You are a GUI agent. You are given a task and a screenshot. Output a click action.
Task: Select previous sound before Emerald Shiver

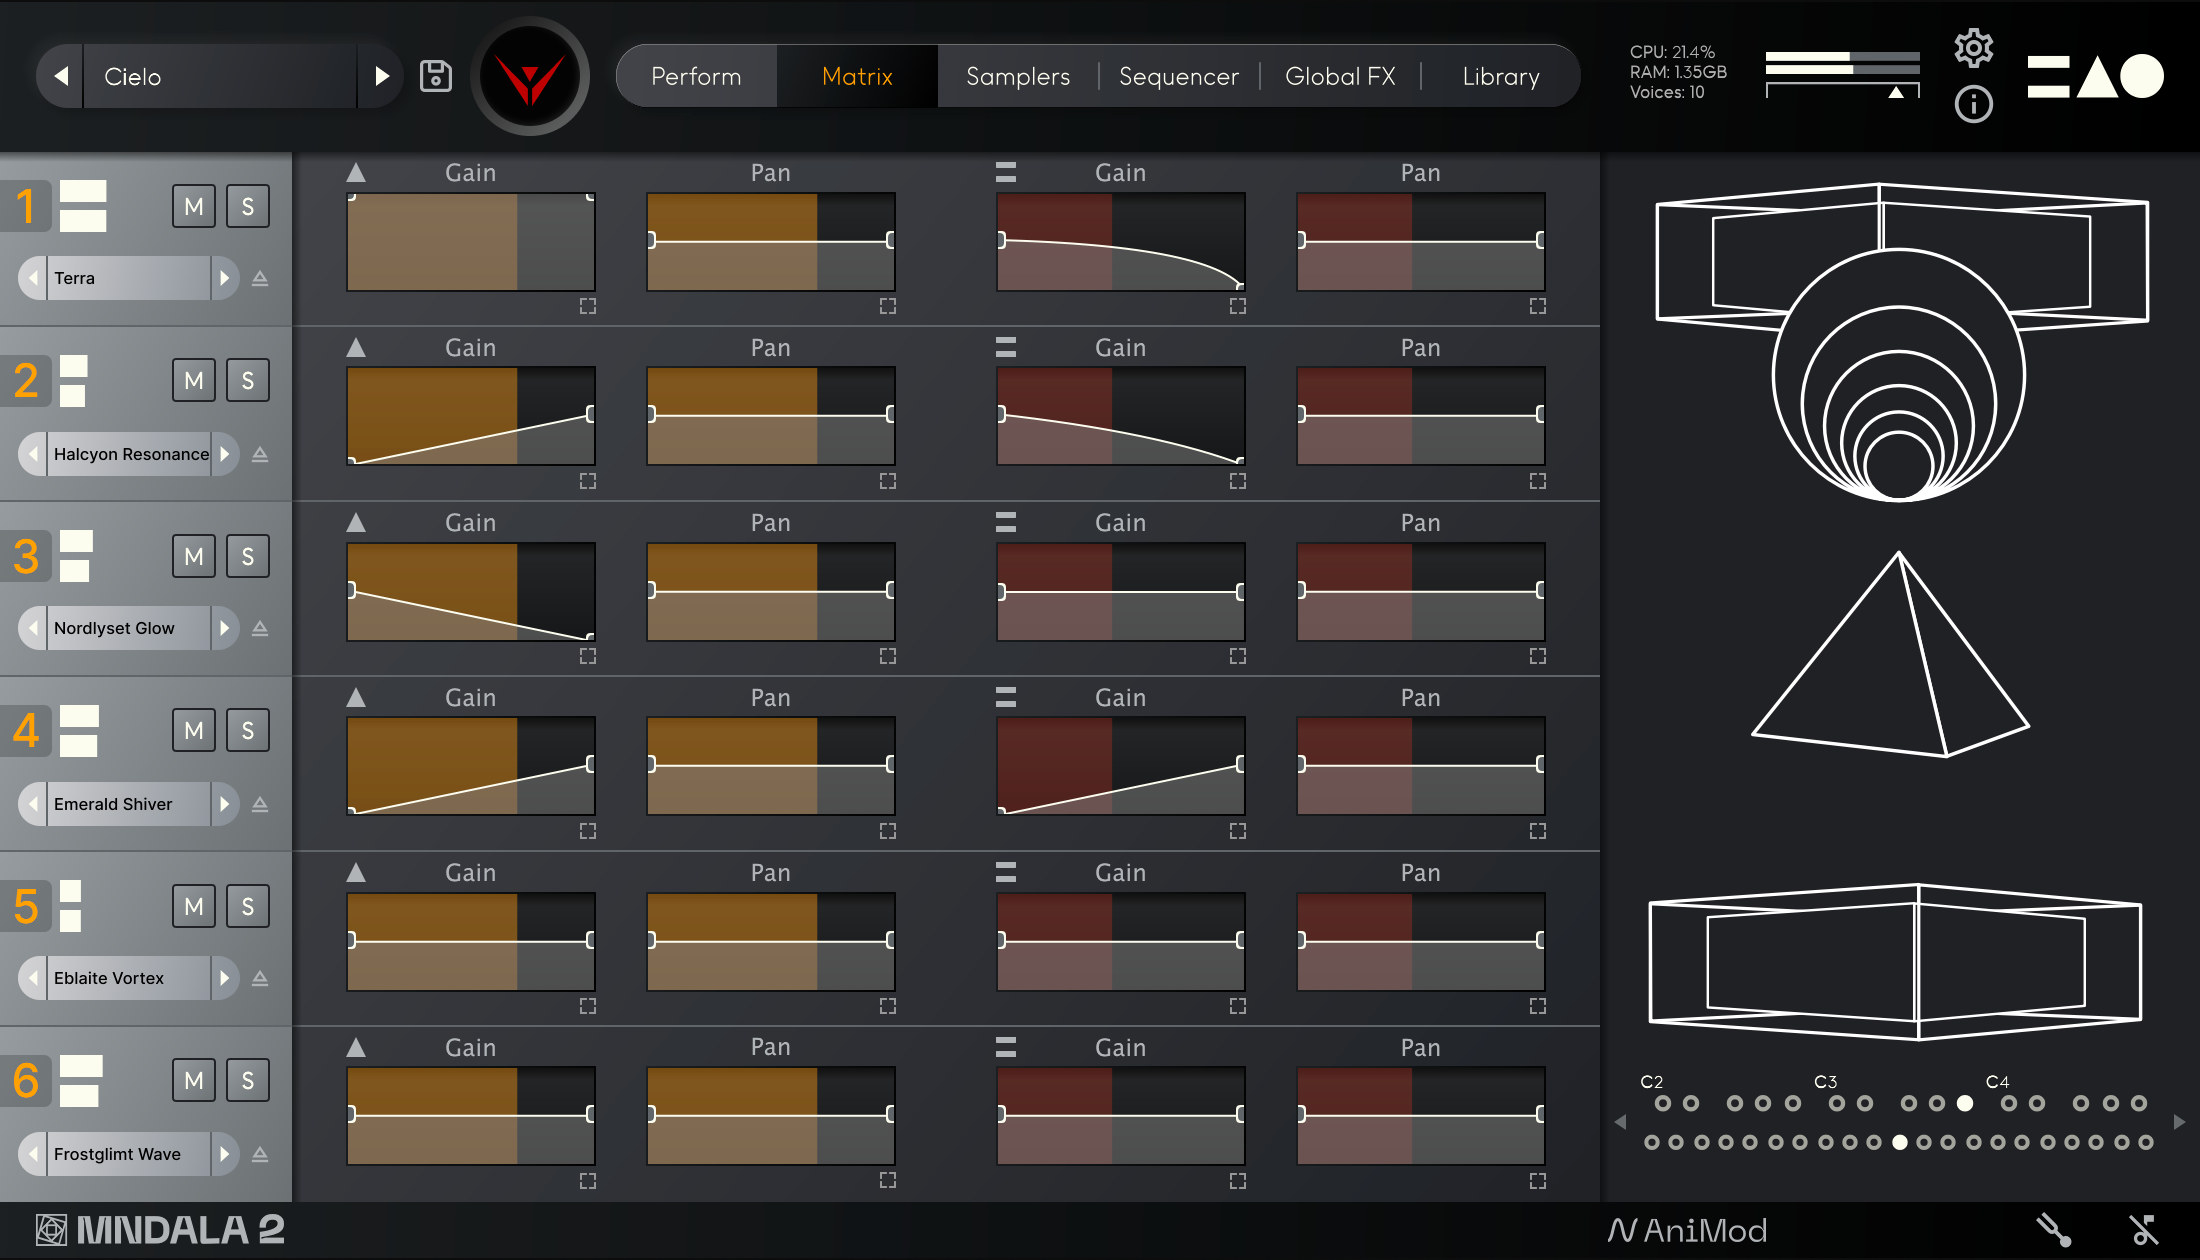[34, 804]
